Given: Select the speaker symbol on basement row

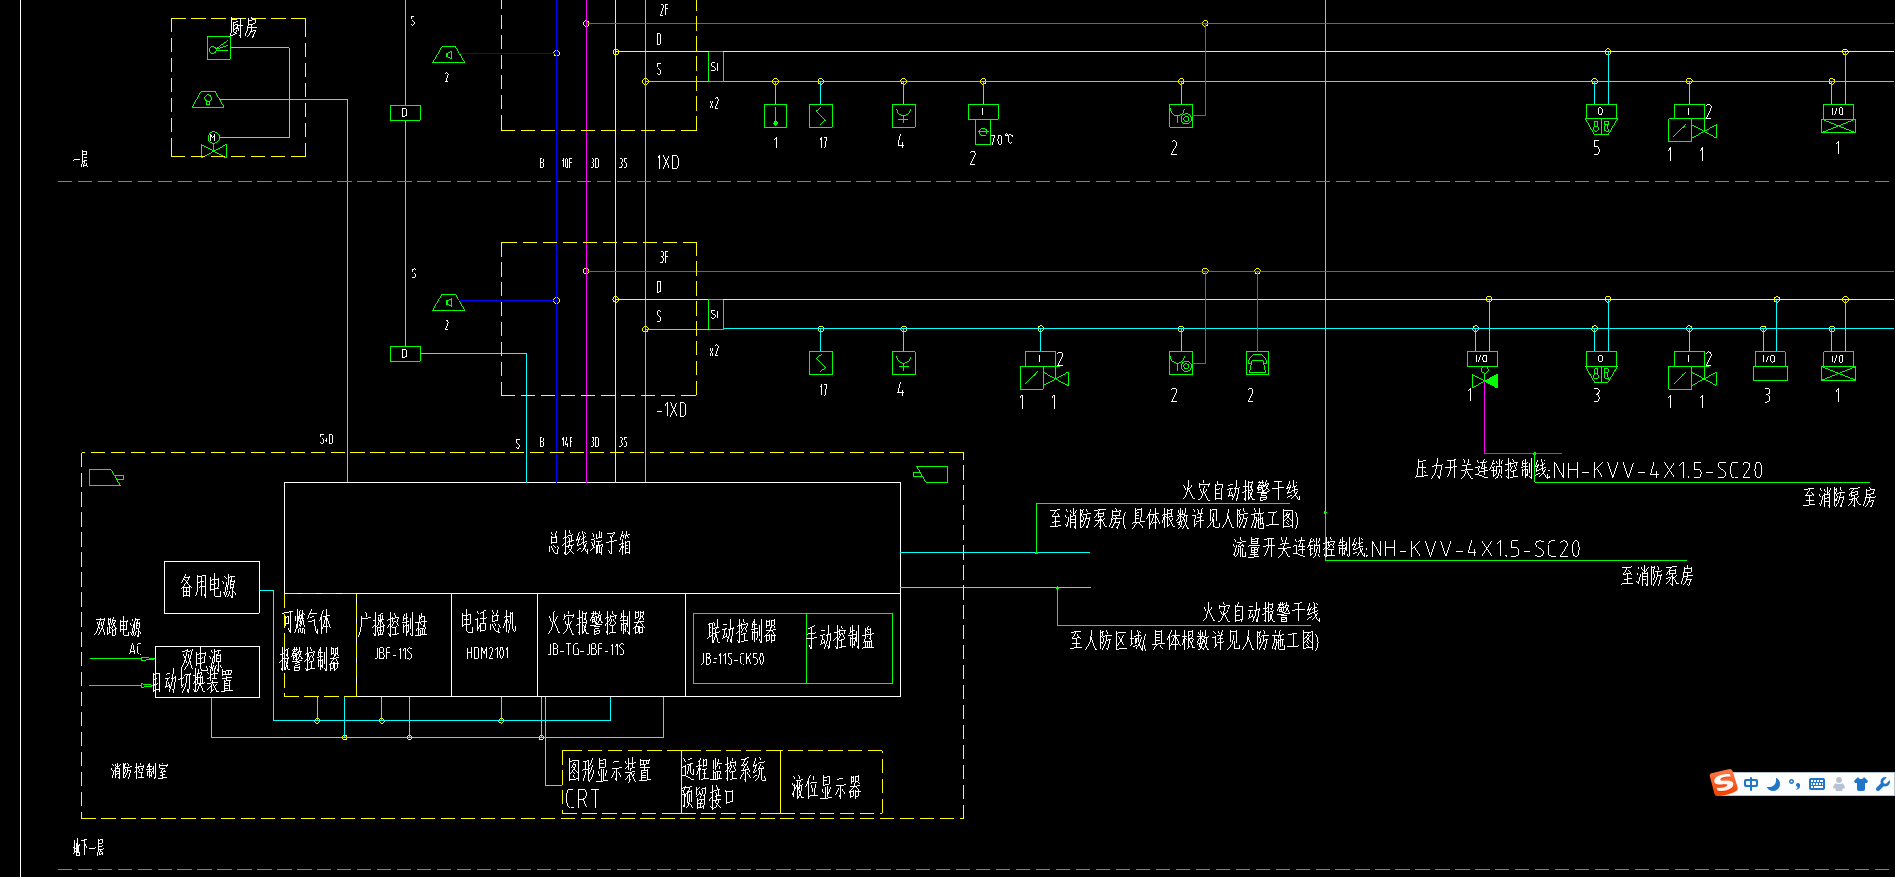Looking at the screenshot, I should (448, 302).
